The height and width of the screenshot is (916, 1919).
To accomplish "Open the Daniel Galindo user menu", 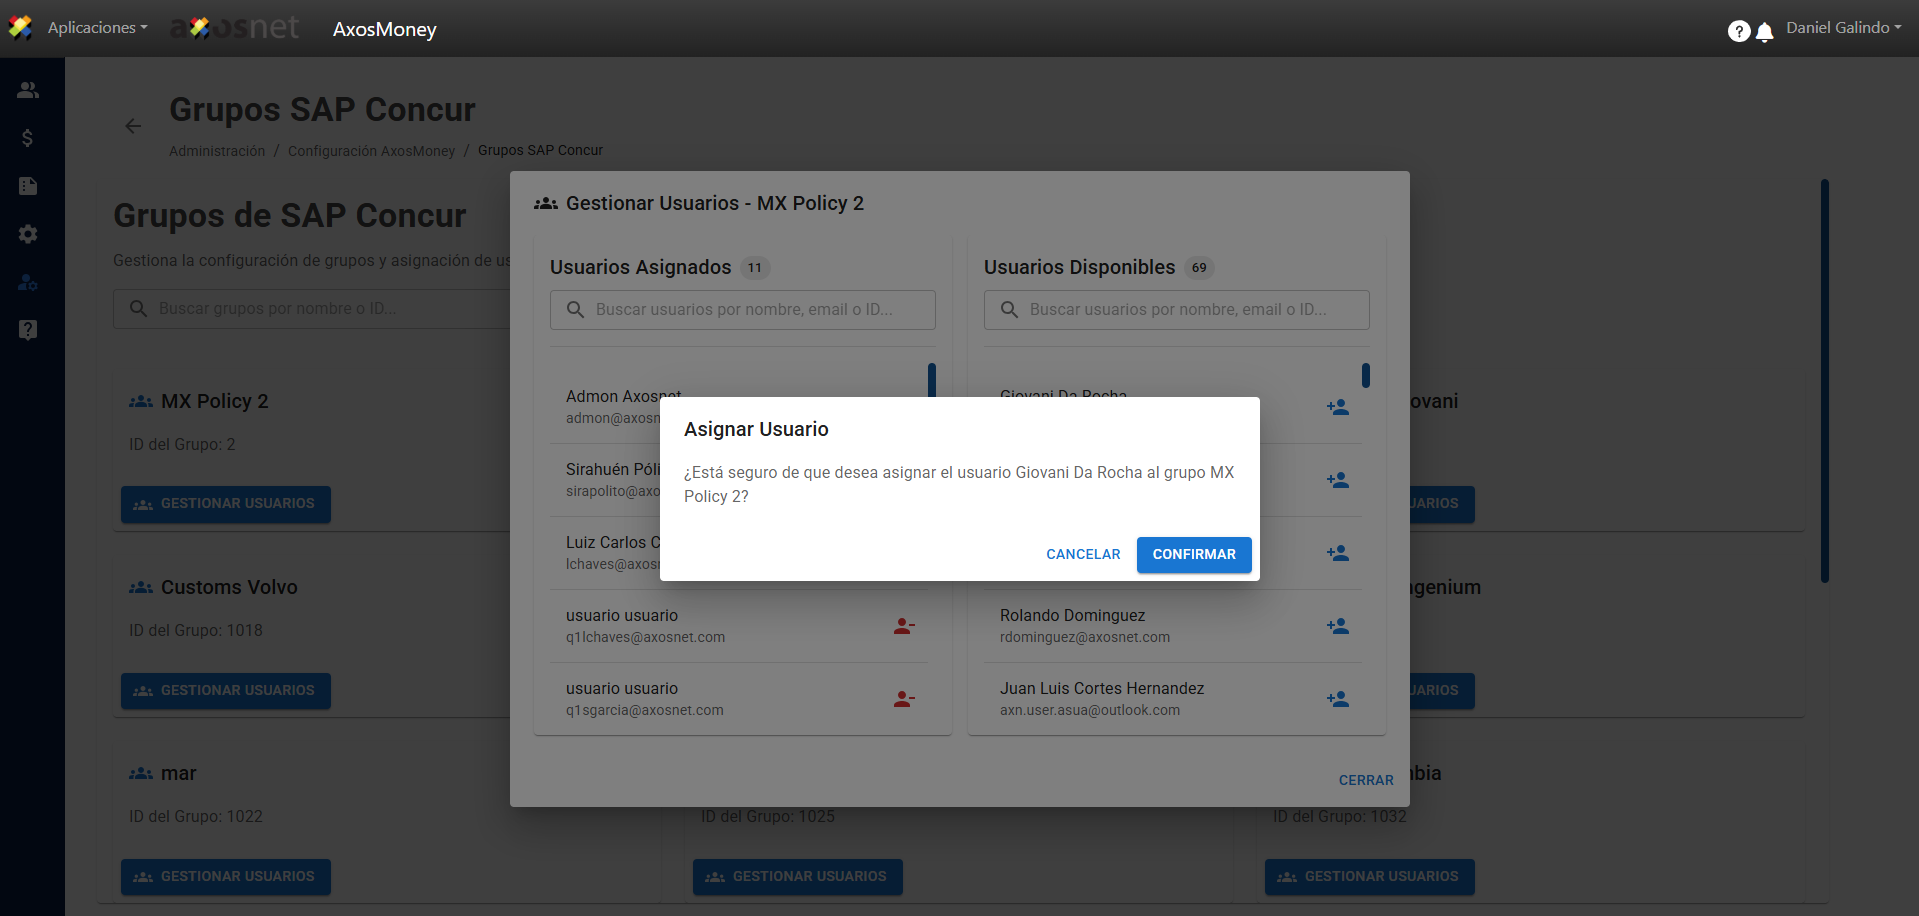I will pyautogui.click(x=1843, y=28).
